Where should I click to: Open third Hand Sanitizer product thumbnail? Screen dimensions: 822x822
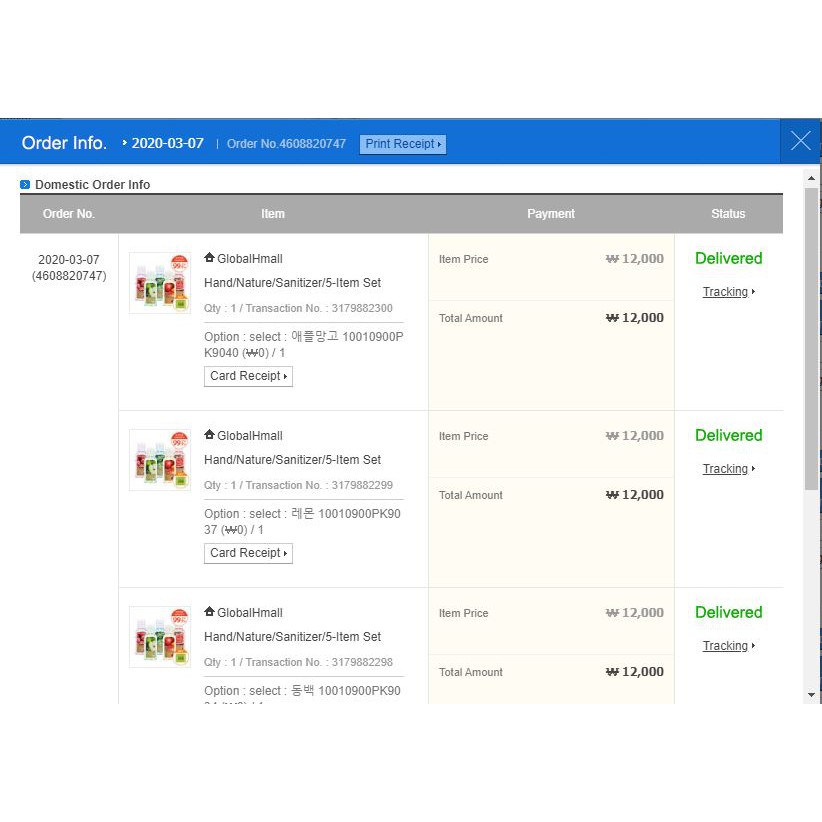[160, 637]
